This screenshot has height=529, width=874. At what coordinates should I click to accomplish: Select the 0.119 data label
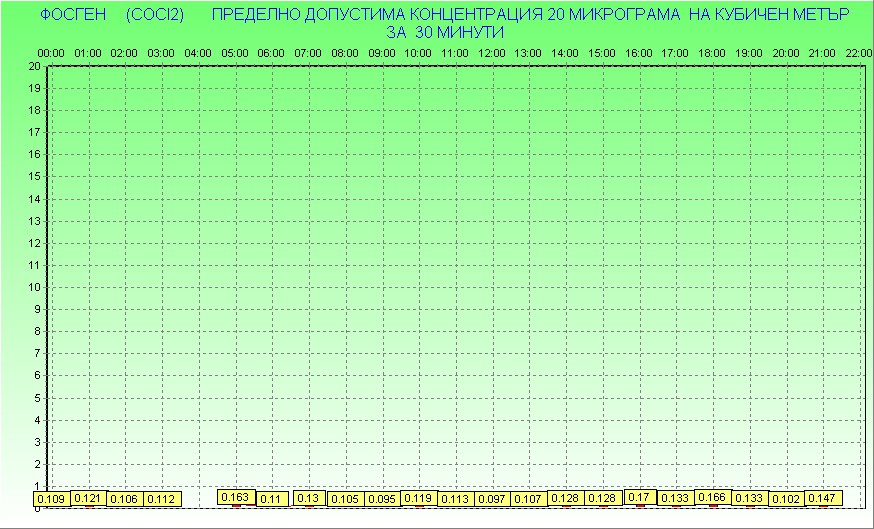(418, 498)
